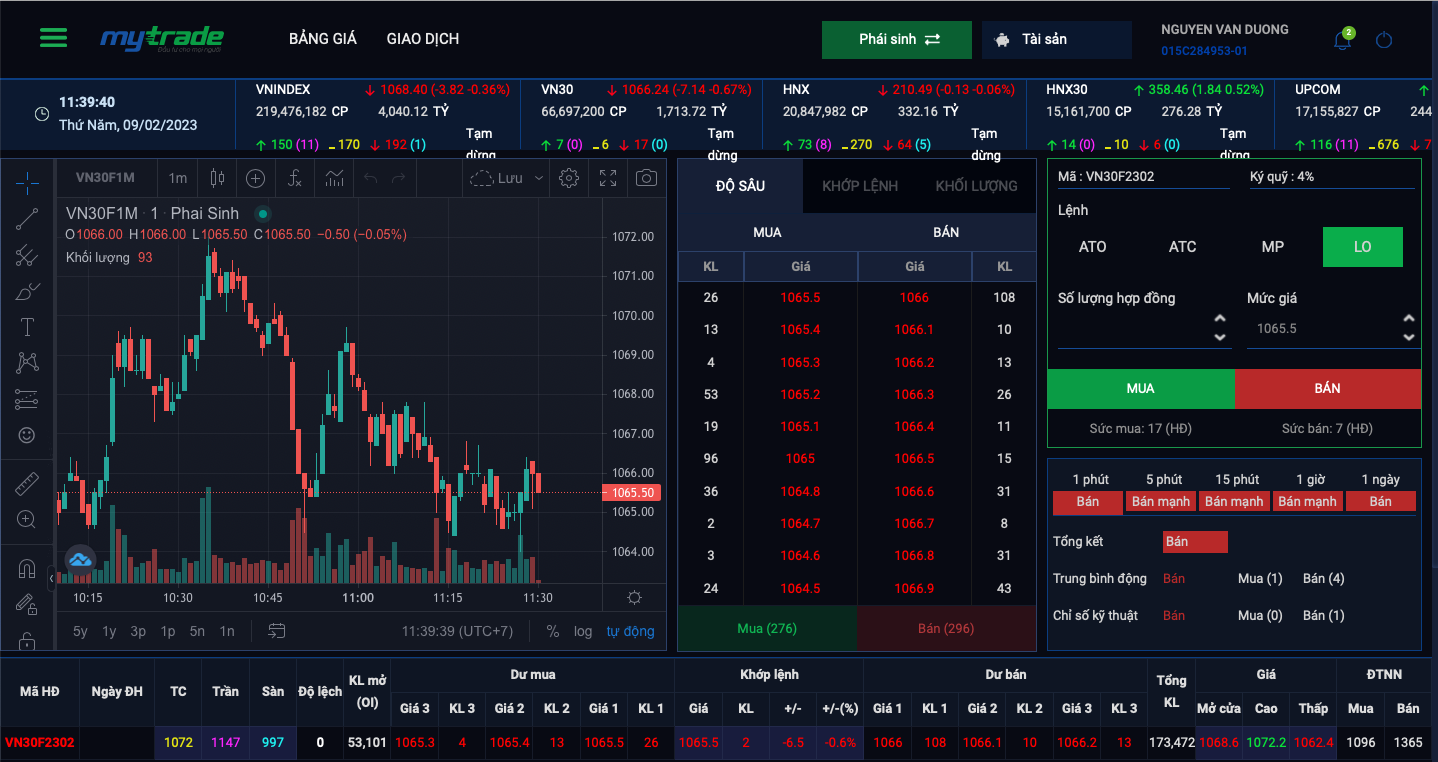Select the text annotation tool
Image resolution: width=1438 pixels, height=762 pixels.
[27, 327]
